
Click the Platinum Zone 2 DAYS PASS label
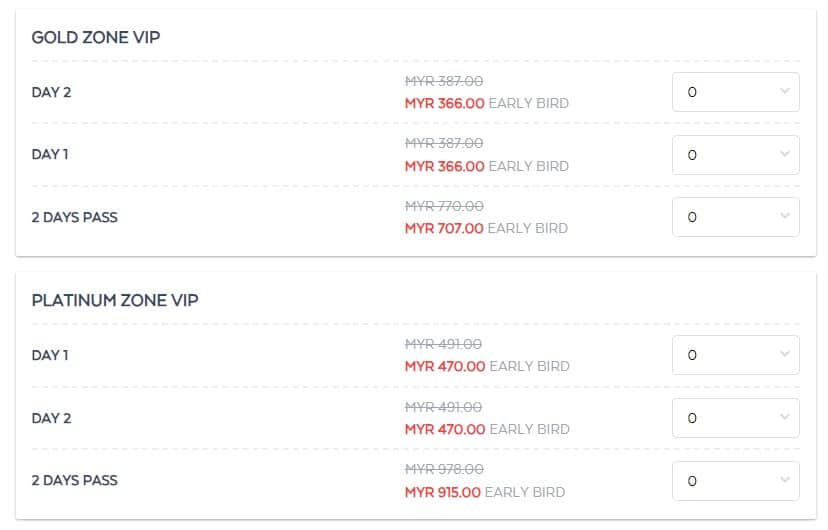(74, 480)
